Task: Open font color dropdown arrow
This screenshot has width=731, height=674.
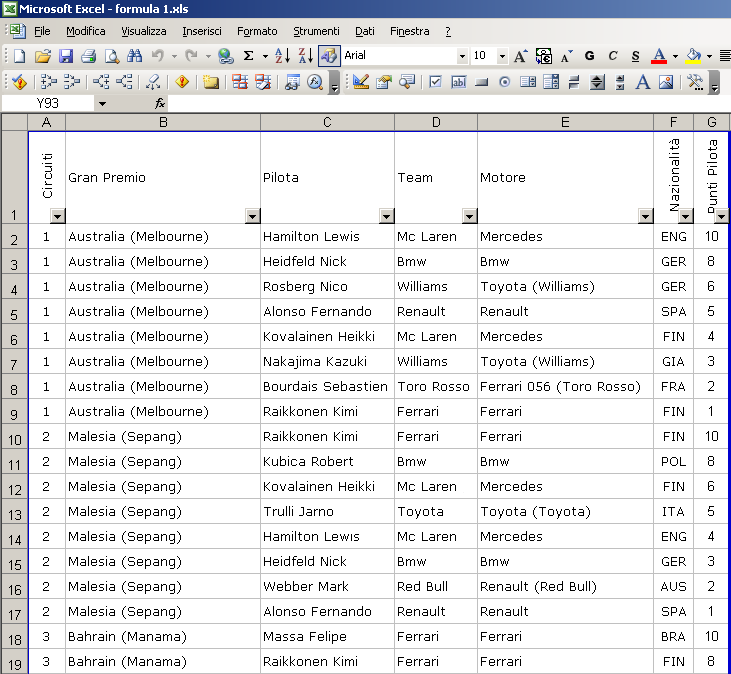Action: [x=675, y=56]
